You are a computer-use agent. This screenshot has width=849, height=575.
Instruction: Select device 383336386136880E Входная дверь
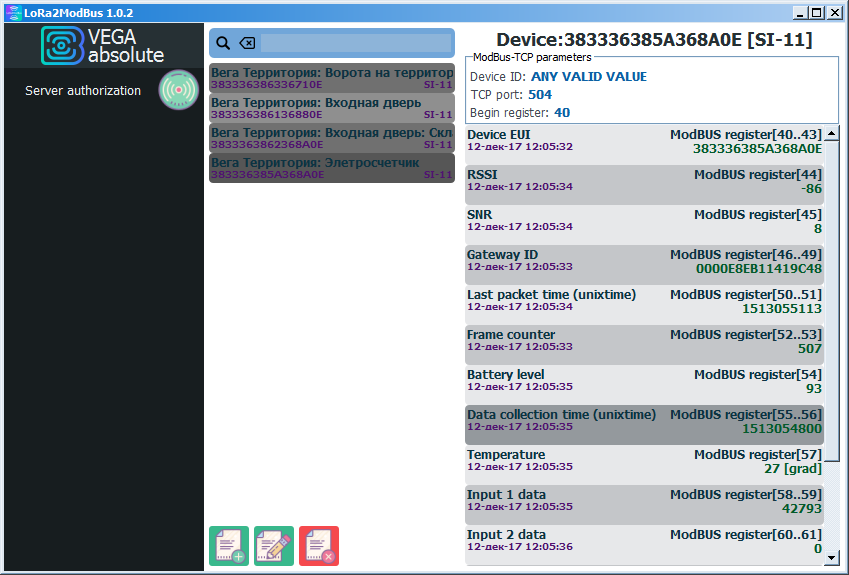(x=331, y=108)
